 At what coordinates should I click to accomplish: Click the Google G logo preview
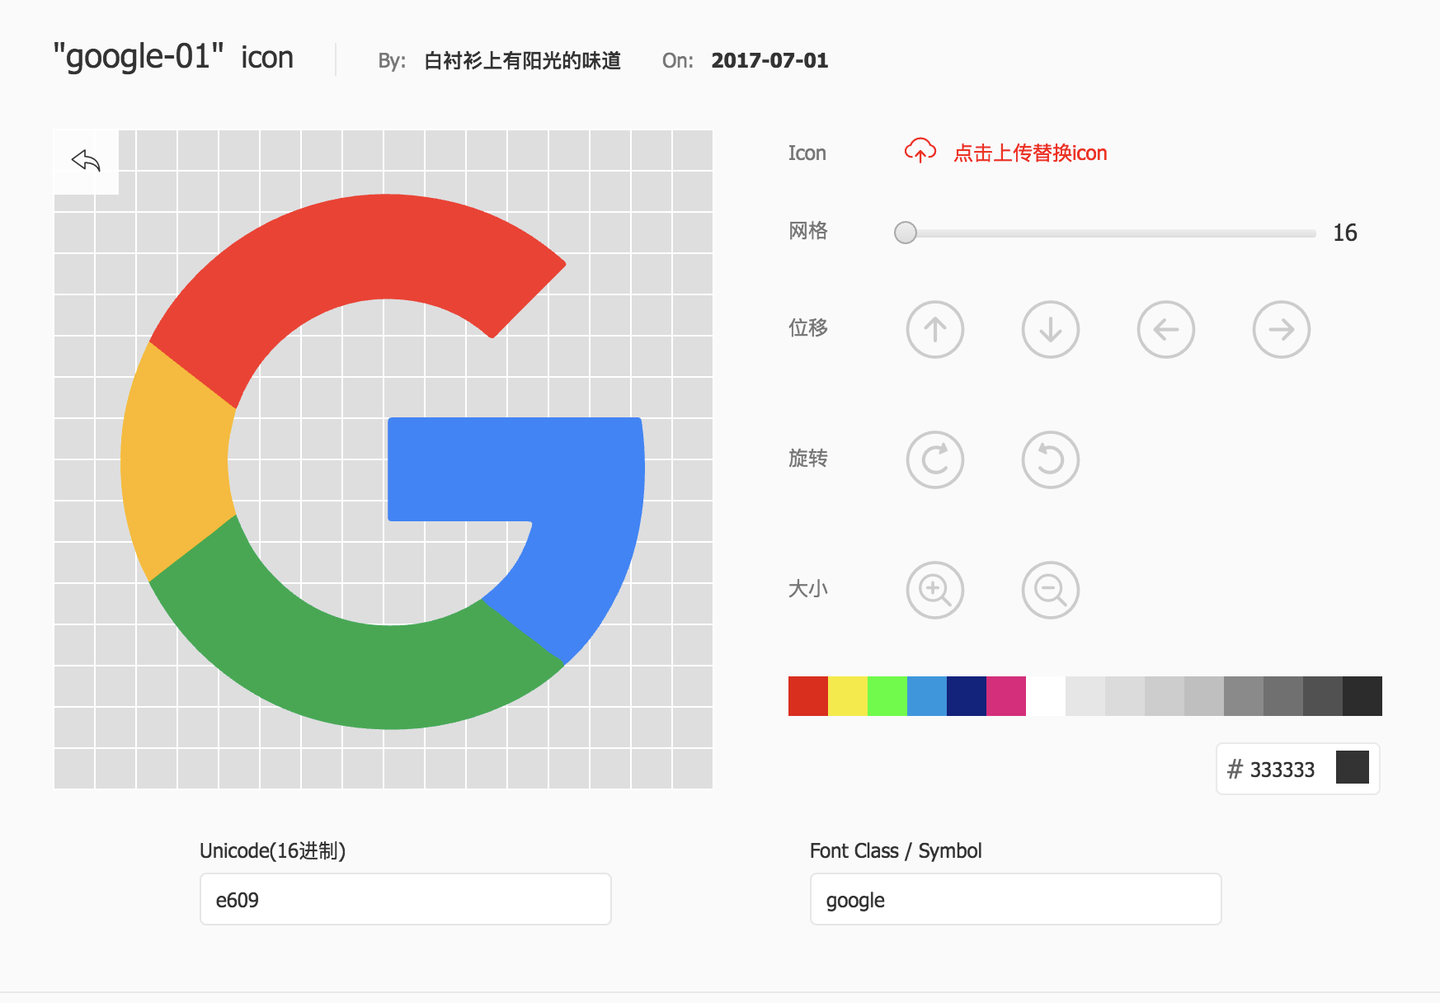click(x=383, y=461)
